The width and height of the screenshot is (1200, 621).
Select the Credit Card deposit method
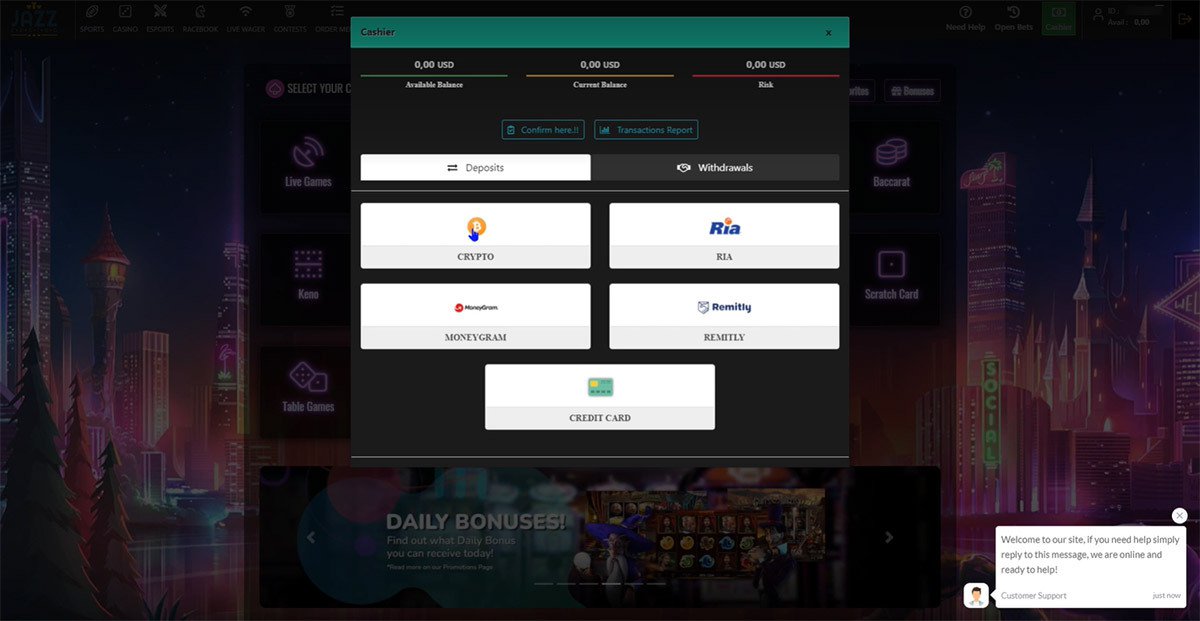click(600, 397)
